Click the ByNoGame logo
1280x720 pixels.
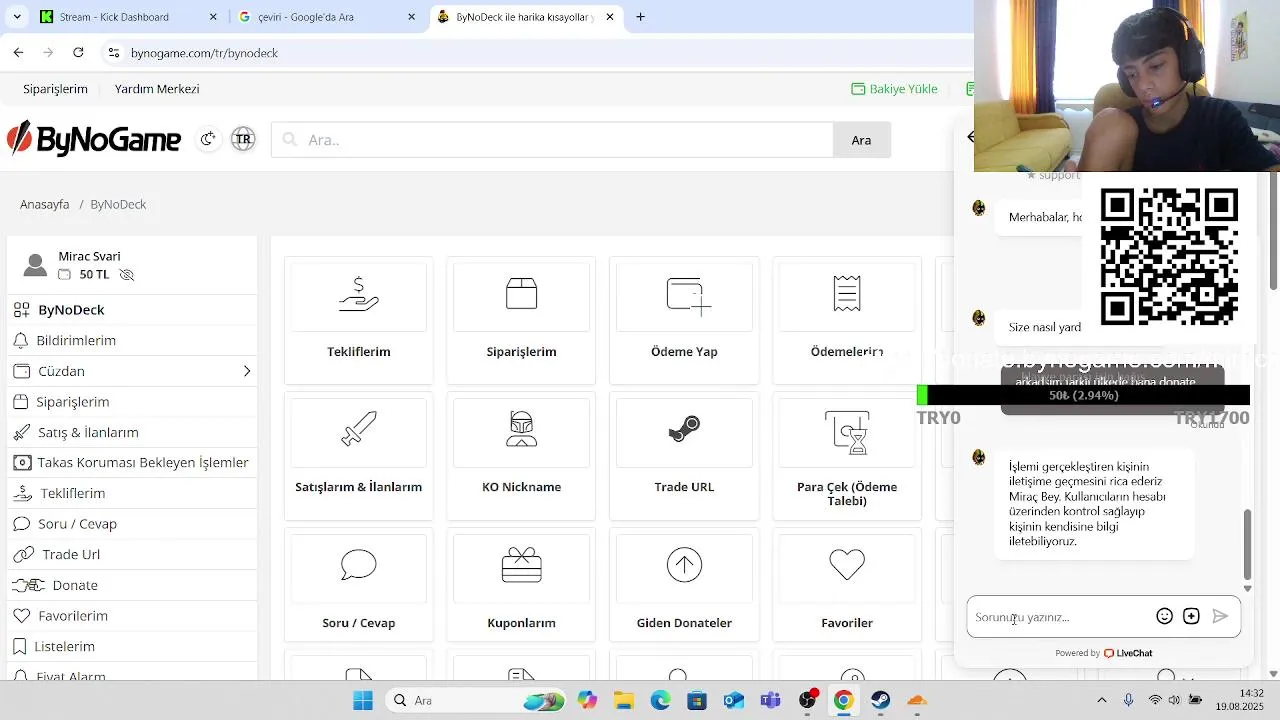coord(94,139)
